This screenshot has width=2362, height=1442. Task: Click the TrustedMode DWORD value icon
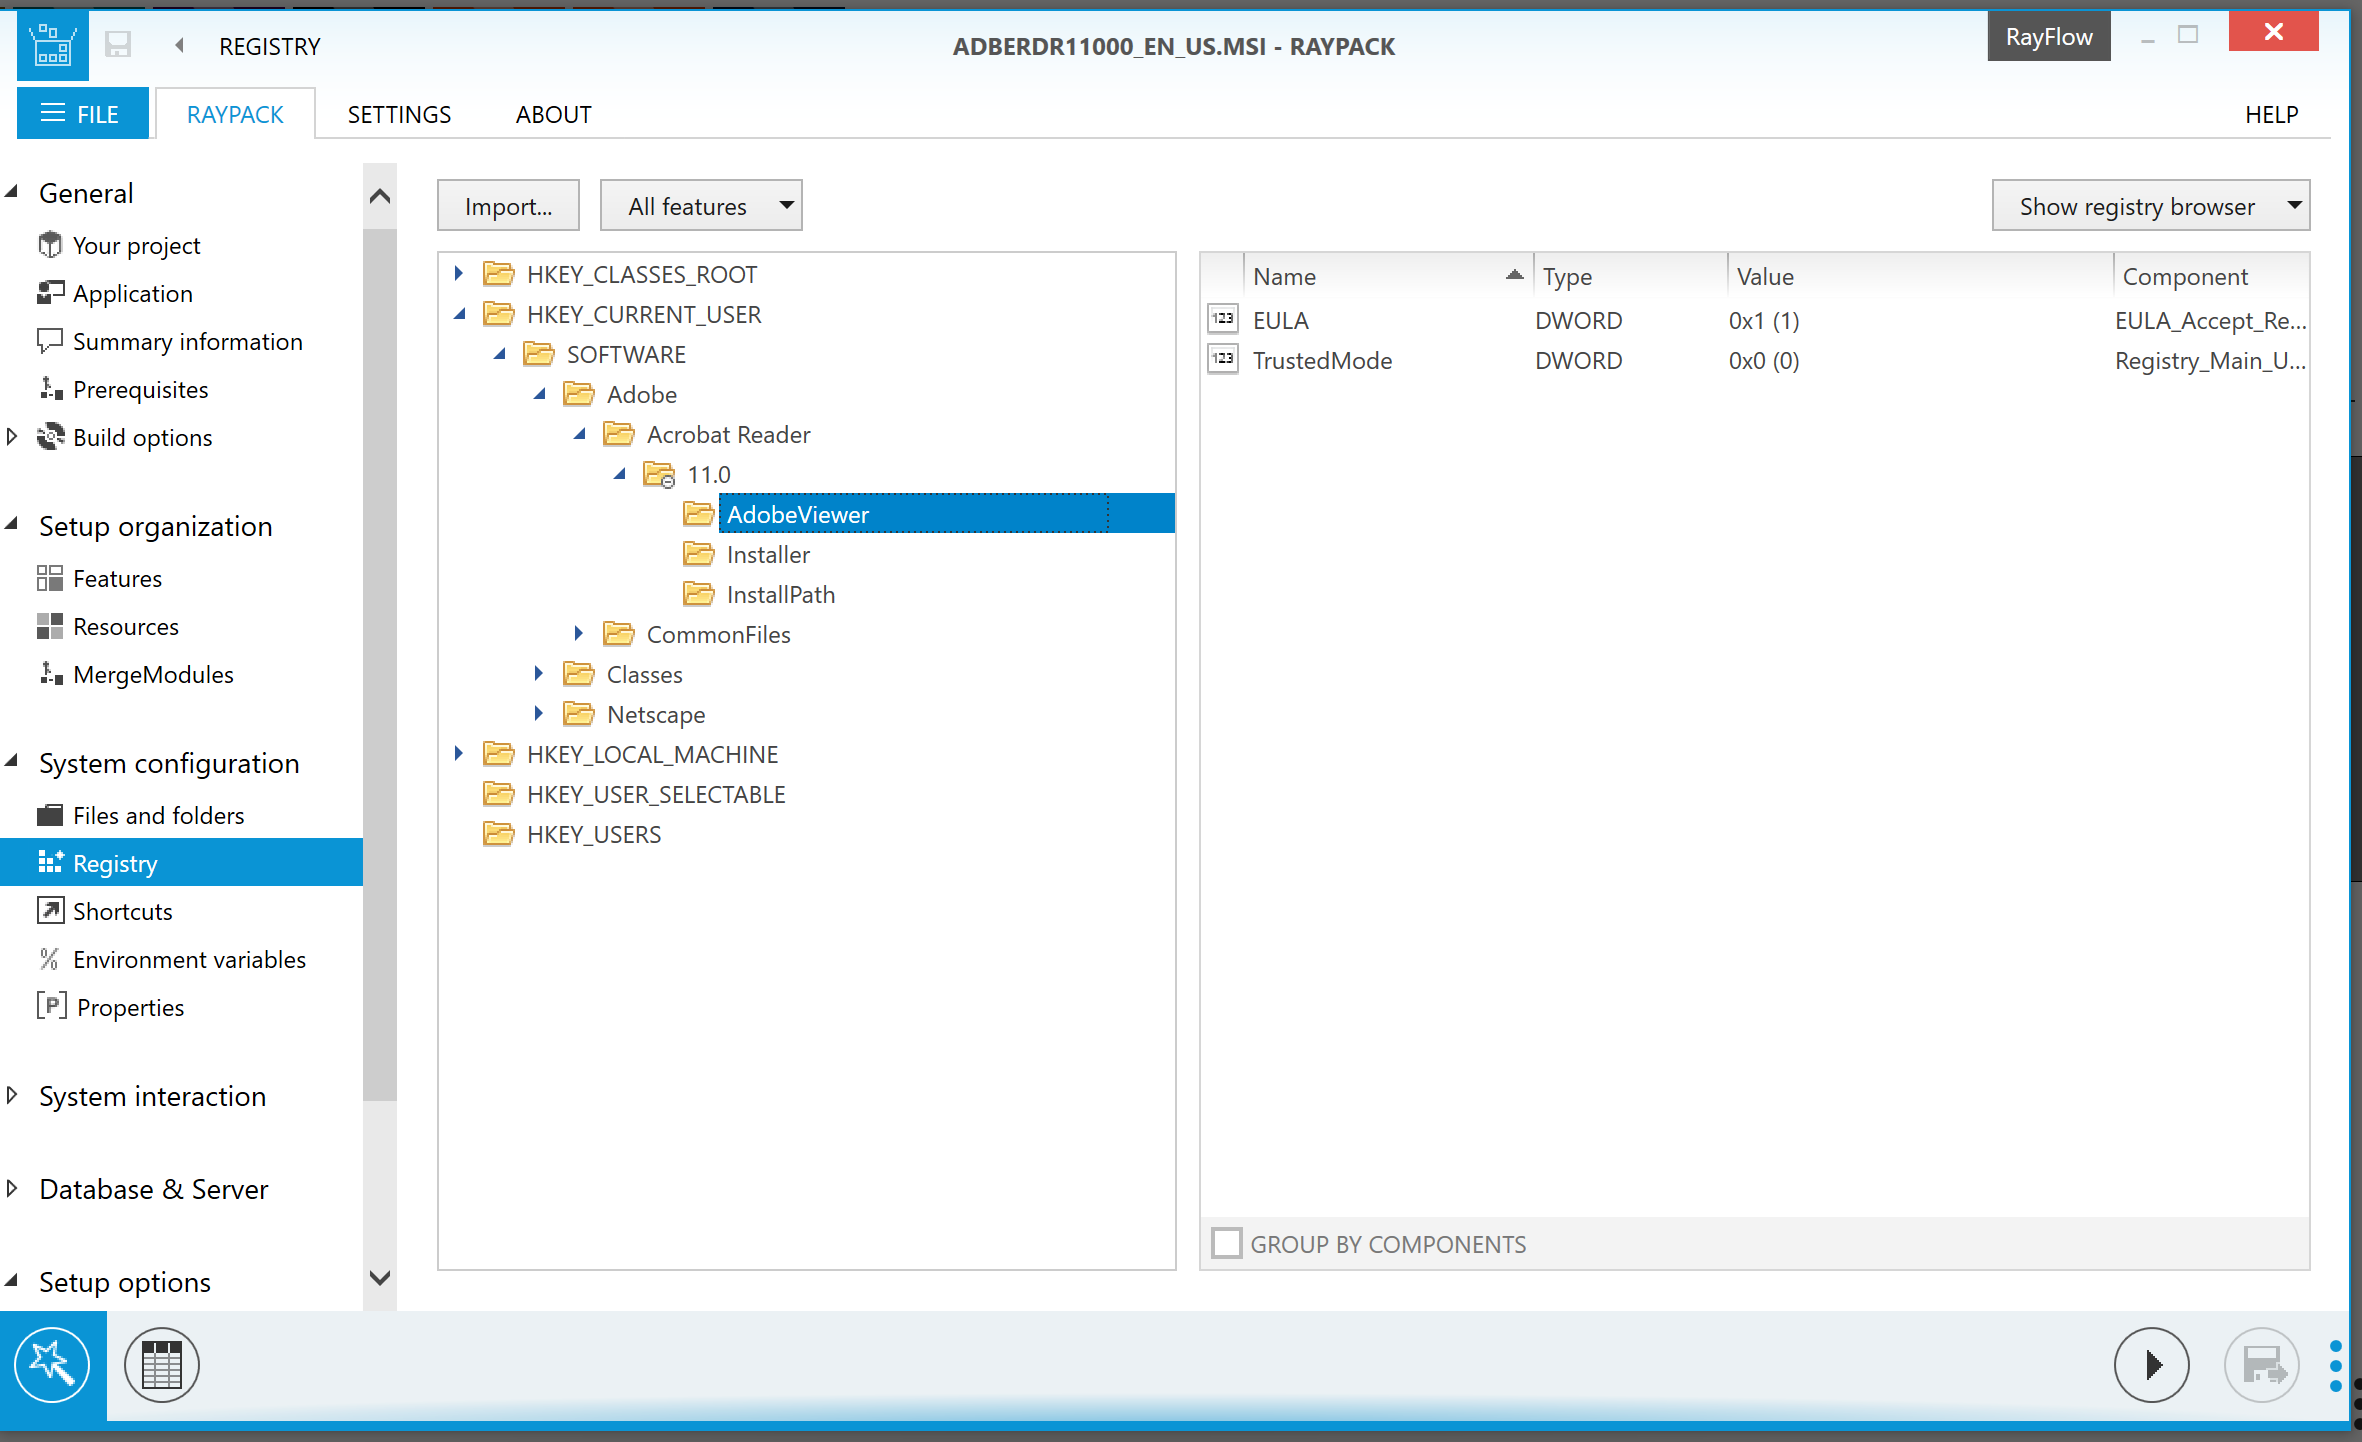click(1223, 360)
